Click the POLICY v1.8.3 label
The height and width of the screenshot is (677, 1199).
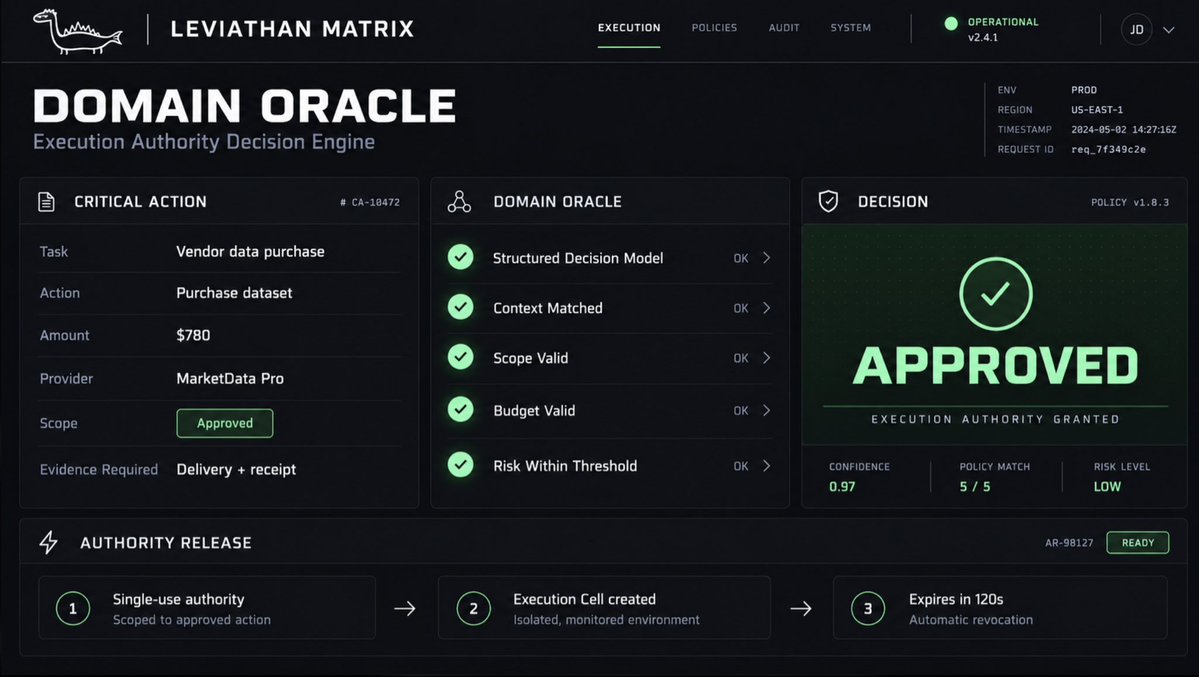coord(1130,202)
